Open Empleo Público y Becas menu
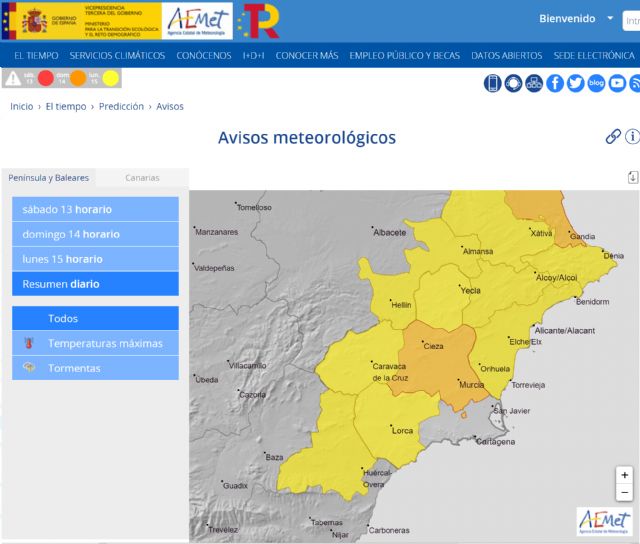This screenshot has height=544, width=640. pyautogui.click(x=404, y=56)
